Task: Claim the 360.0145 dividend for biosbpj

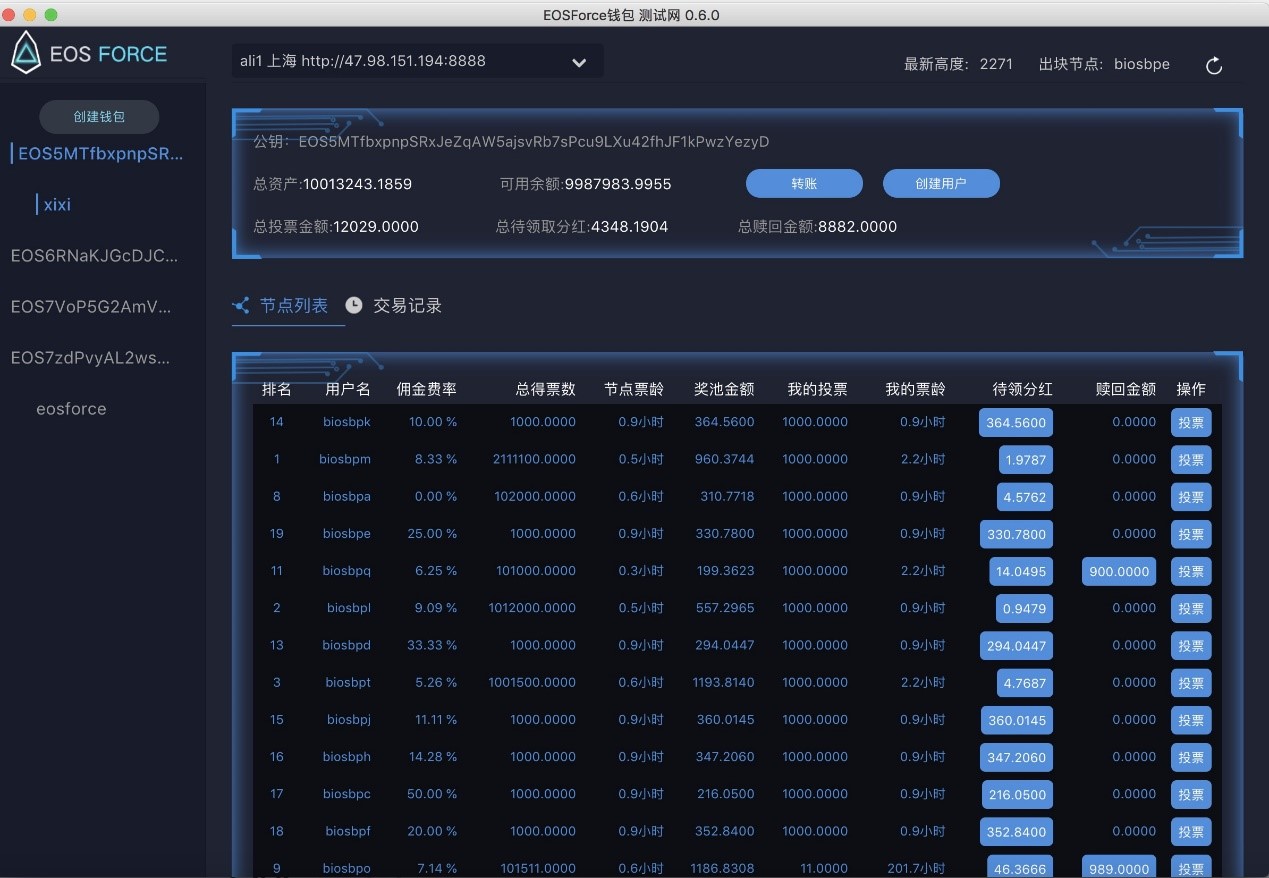Action: pyautogui.click(x=1016, y=720)
